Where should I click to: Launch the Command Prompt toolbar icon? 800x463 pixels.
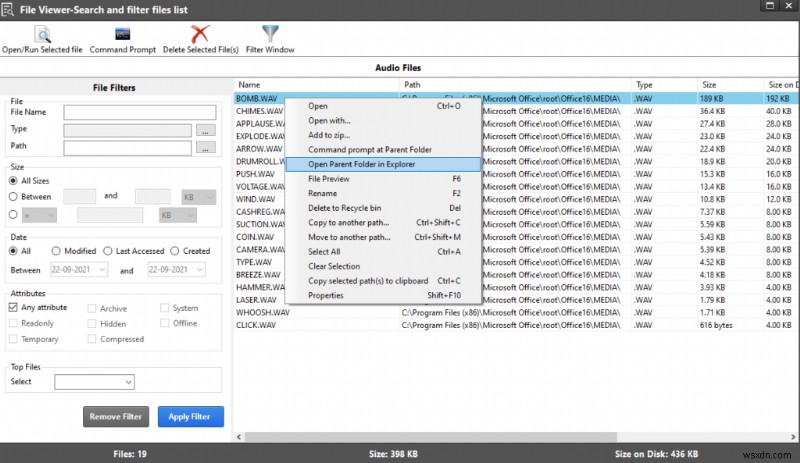tap(122, 34)
